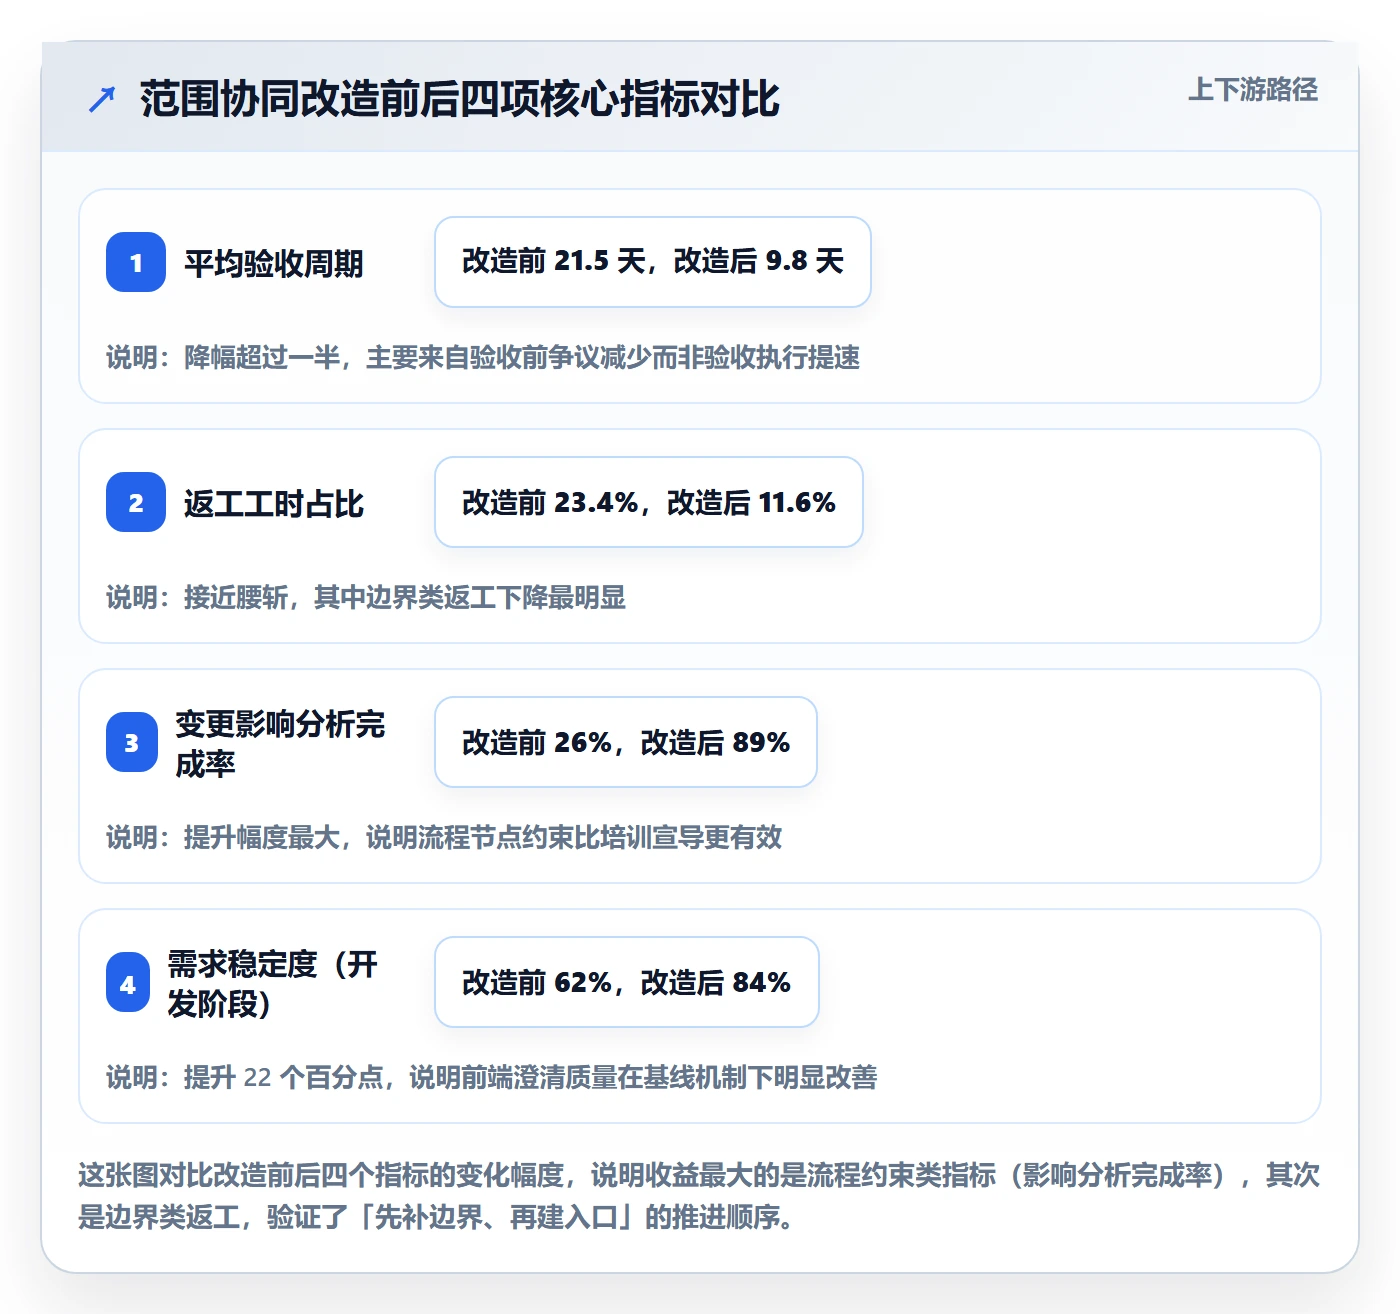Image resolution: width=1400 pixels, height=1314 pixels.
Task: Open the 上下游路径 label in the header
Action: (1253, 89)
